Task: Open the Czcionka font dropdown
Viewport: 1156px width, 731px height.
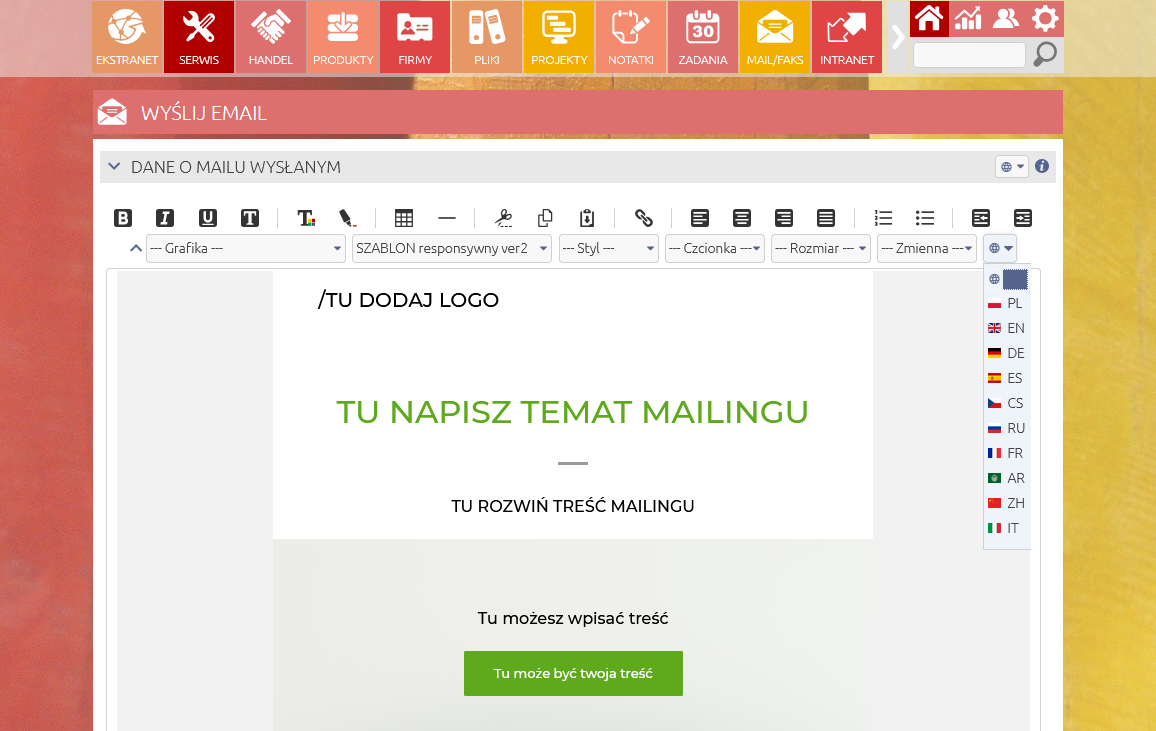Action: 715,248
